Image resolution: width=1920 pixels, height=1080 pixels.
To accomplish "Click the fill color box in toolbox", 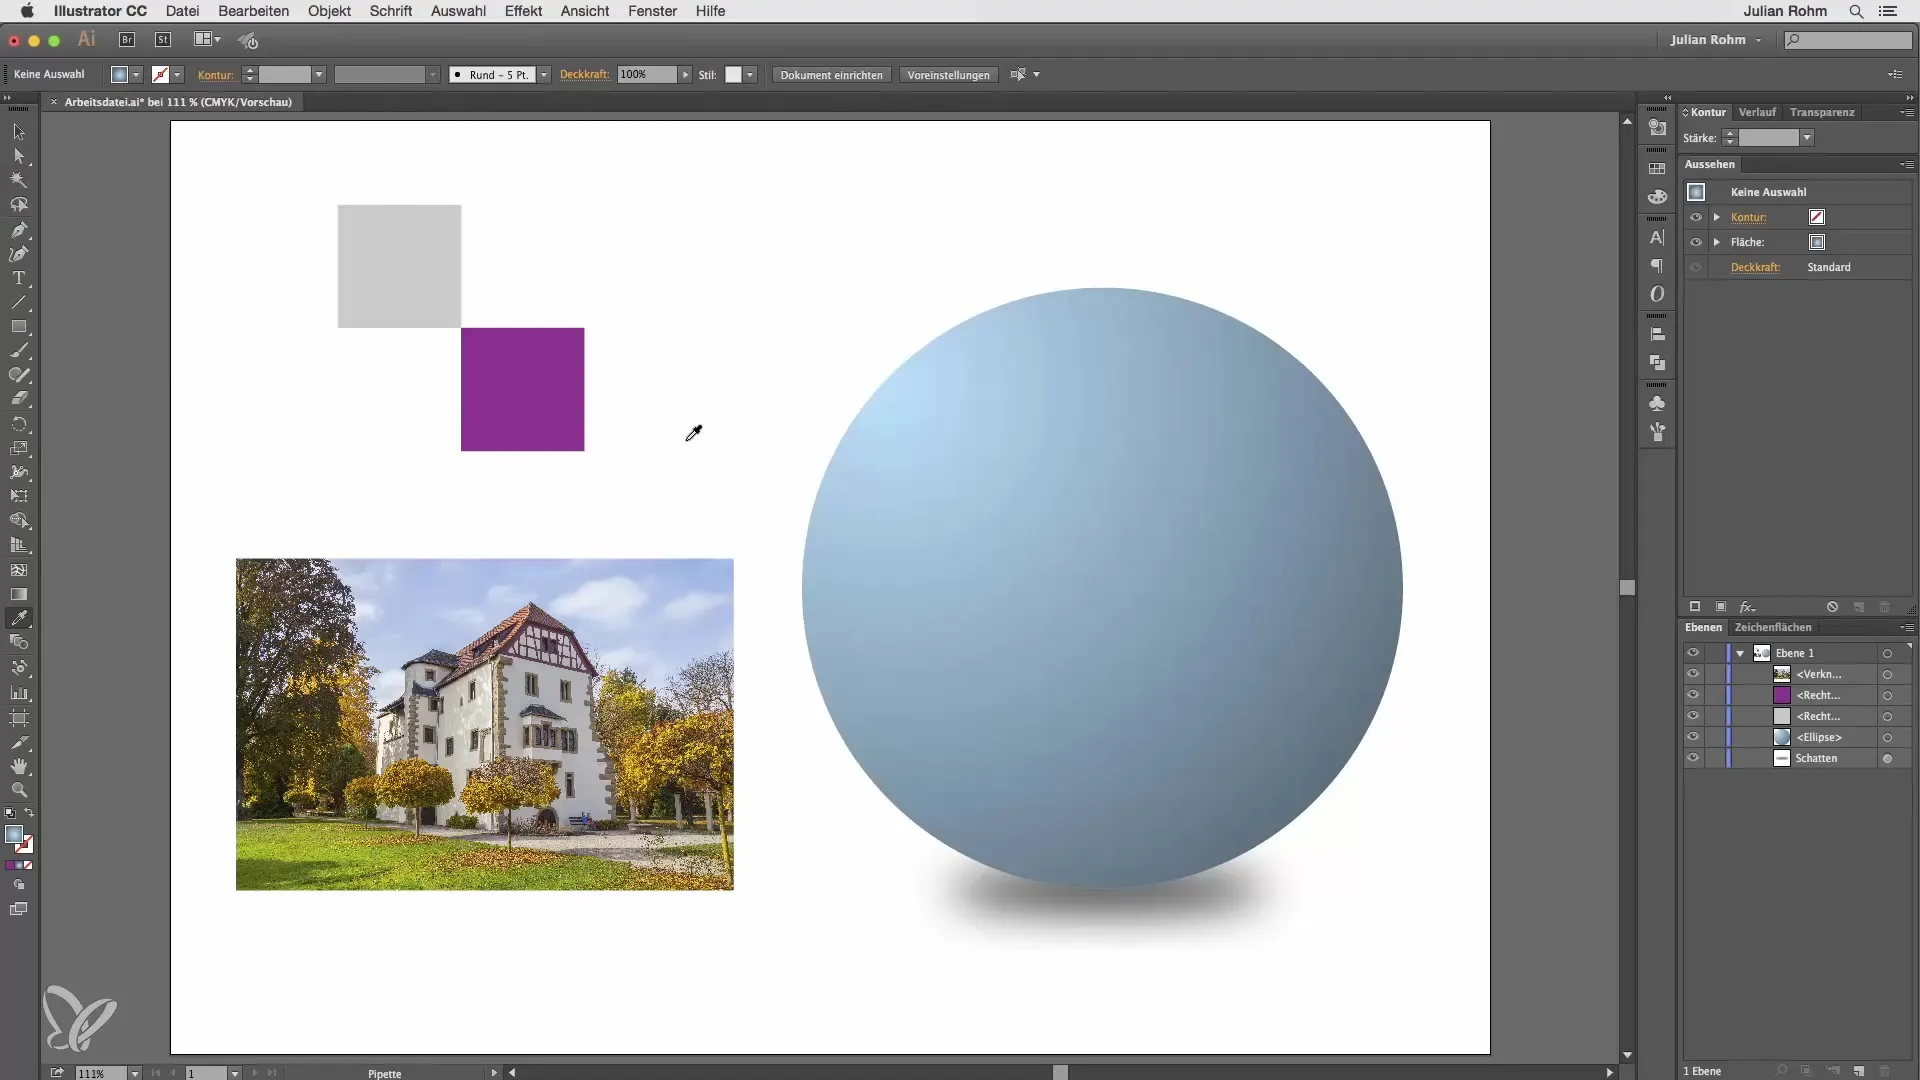I will click(14, 834).
